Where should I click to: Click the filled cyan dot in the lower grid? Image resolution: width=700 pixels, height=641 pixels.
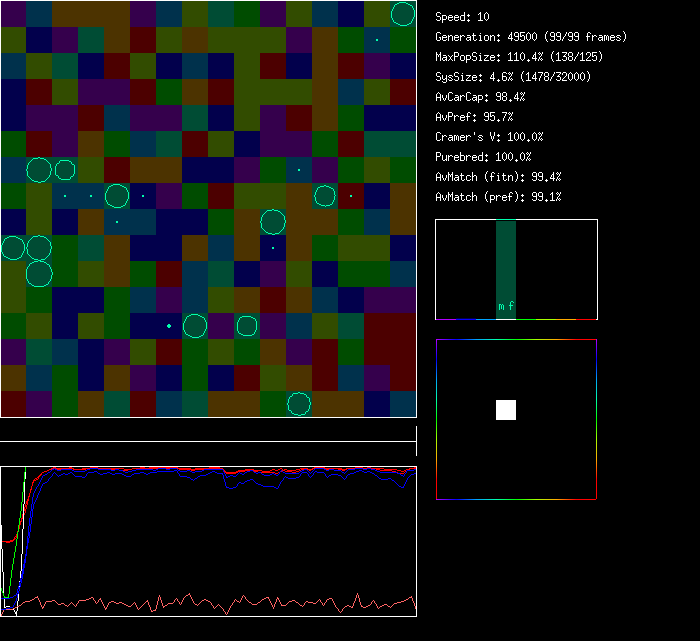(169, 326)
